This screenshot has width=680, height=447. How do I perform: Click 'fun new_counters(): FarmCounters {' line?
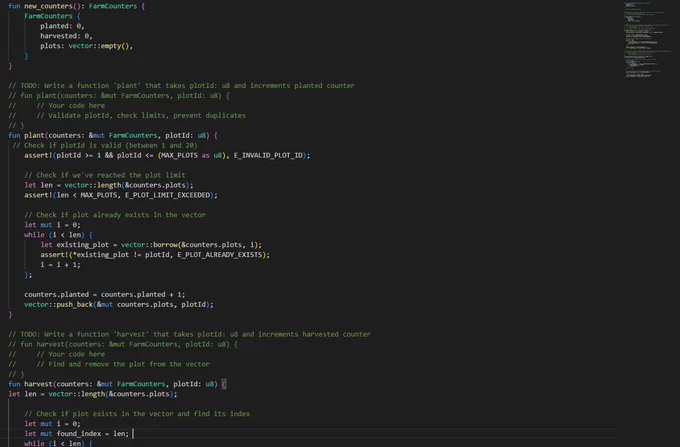coord(76,6)
